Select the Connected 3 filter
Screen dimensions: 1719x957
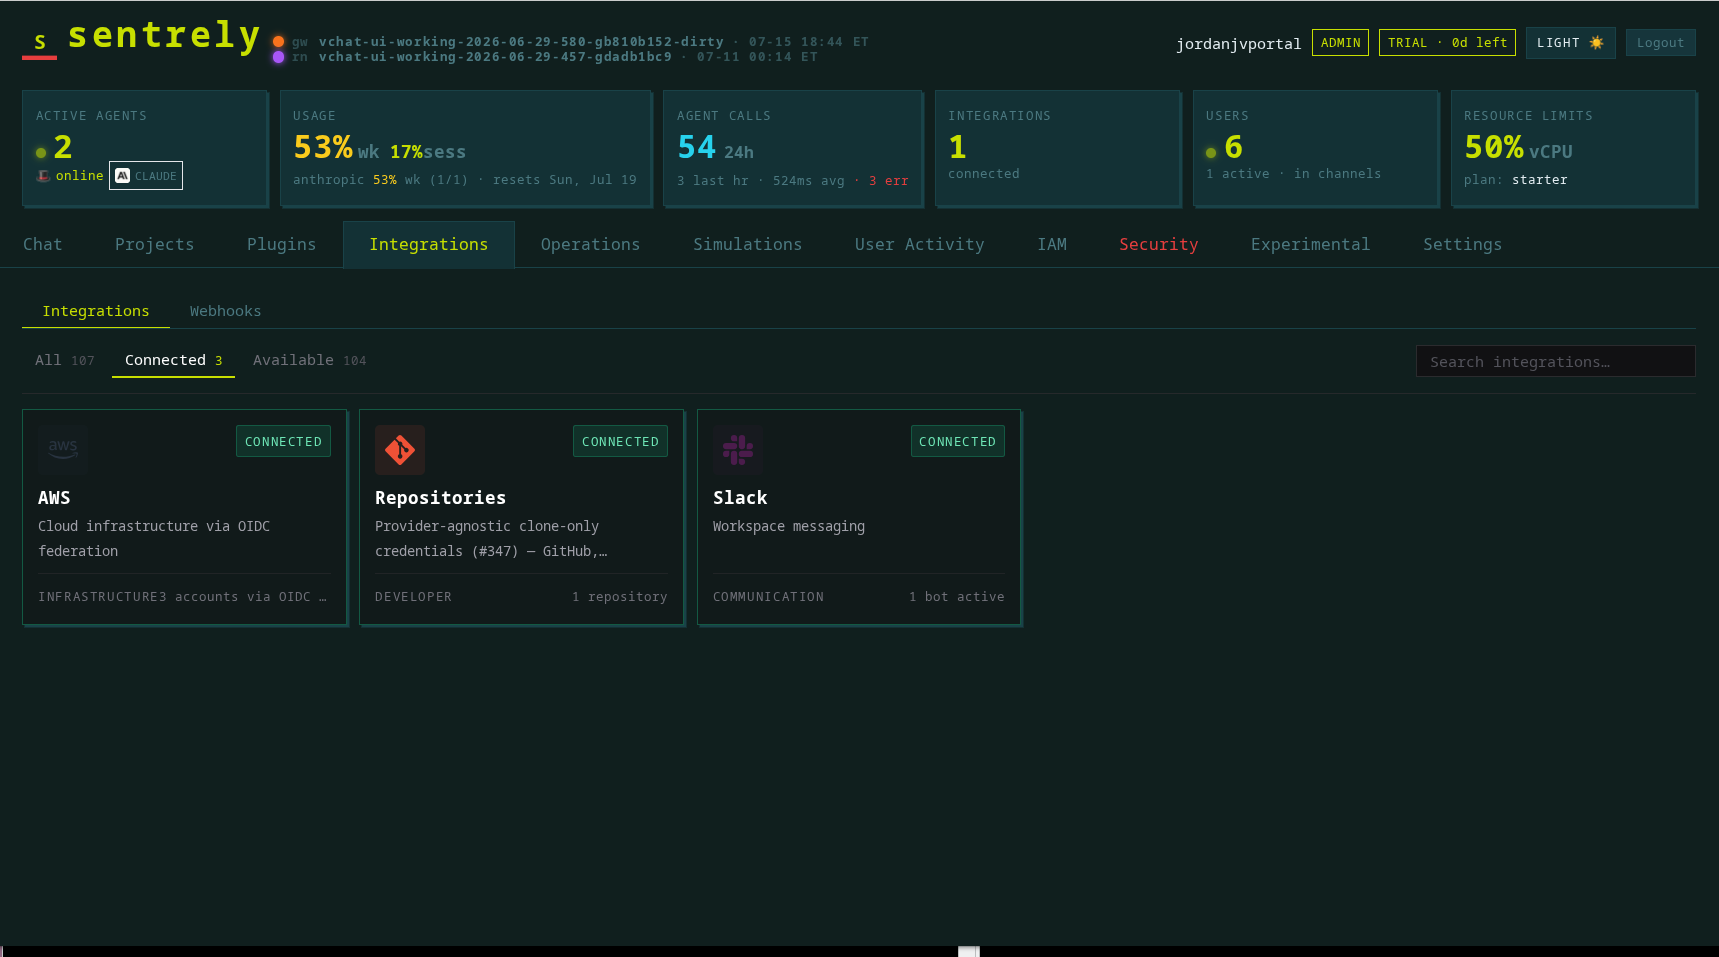click(x=173, y=360)
